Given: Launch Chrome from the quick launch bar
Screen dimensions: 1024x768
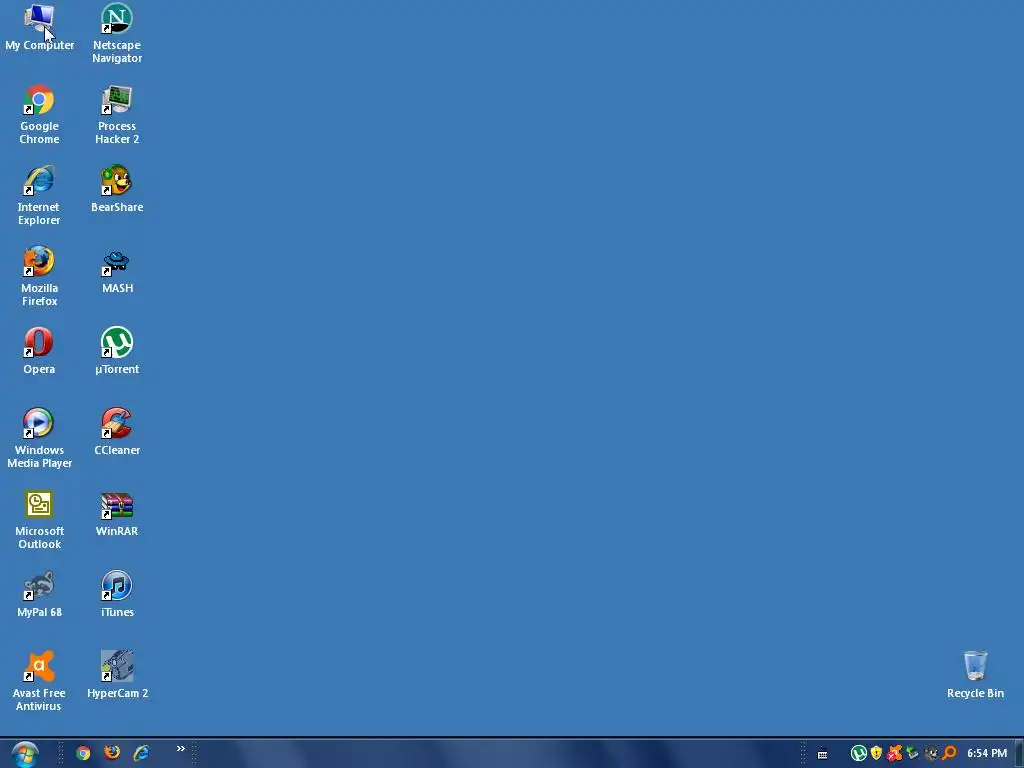Looking at the screenshot, I should [83, 753].
